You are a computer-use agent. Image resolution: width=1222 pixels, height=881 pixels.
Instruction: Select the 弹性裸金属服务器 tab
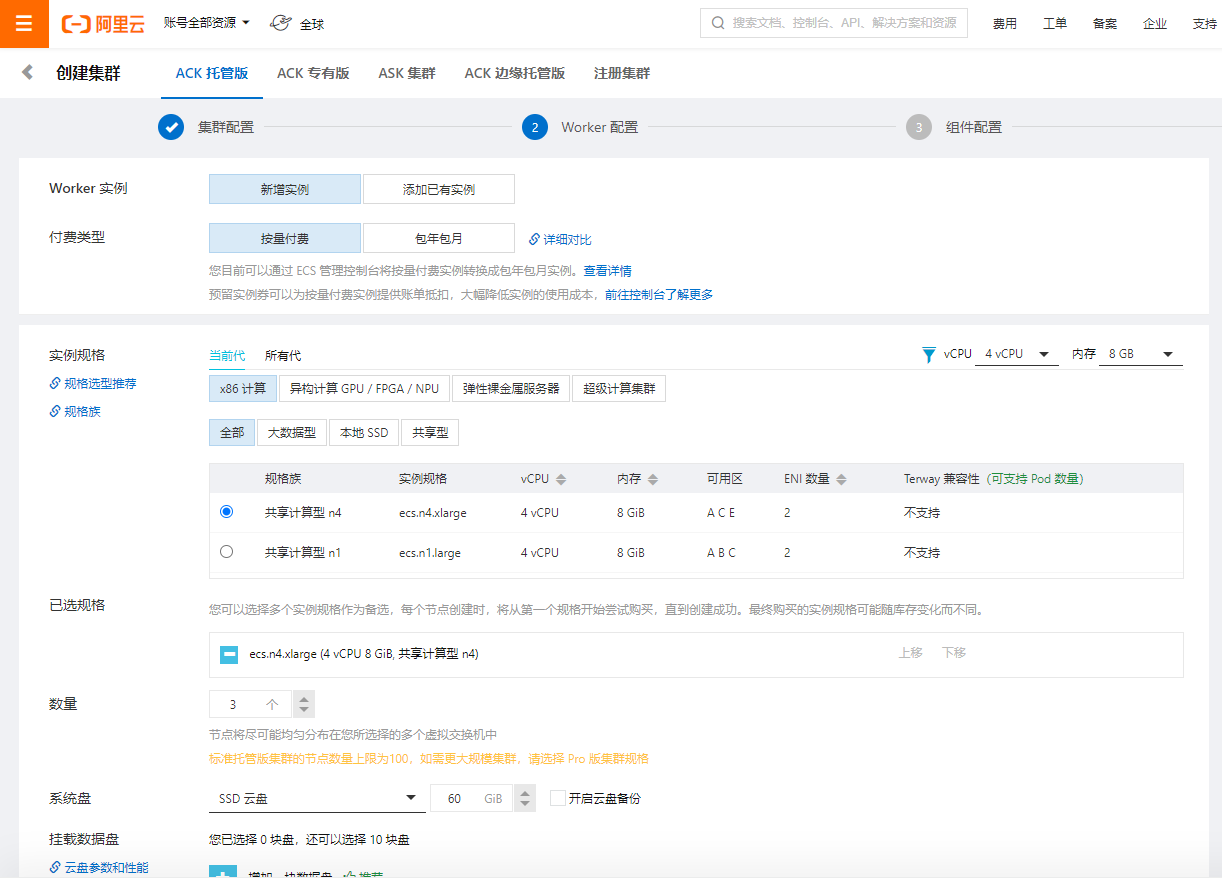click(x=511, y=388)
